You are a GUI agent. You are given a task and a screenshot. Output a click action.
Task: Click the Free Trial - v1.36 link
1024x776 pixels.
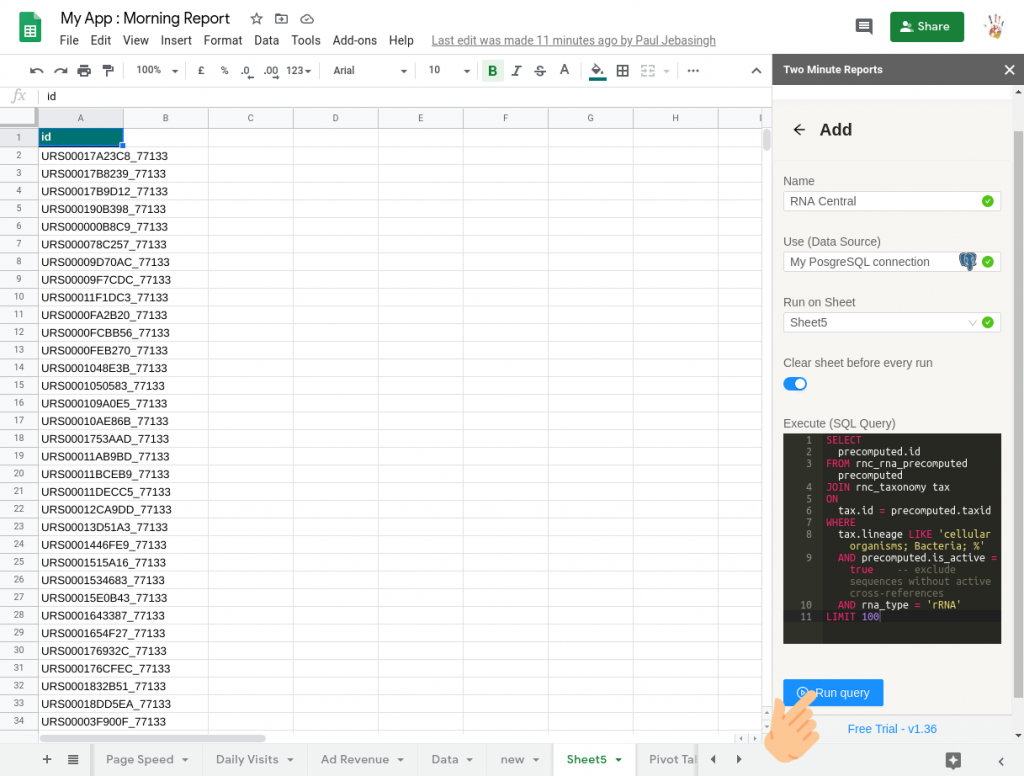(x=891, y=729)
